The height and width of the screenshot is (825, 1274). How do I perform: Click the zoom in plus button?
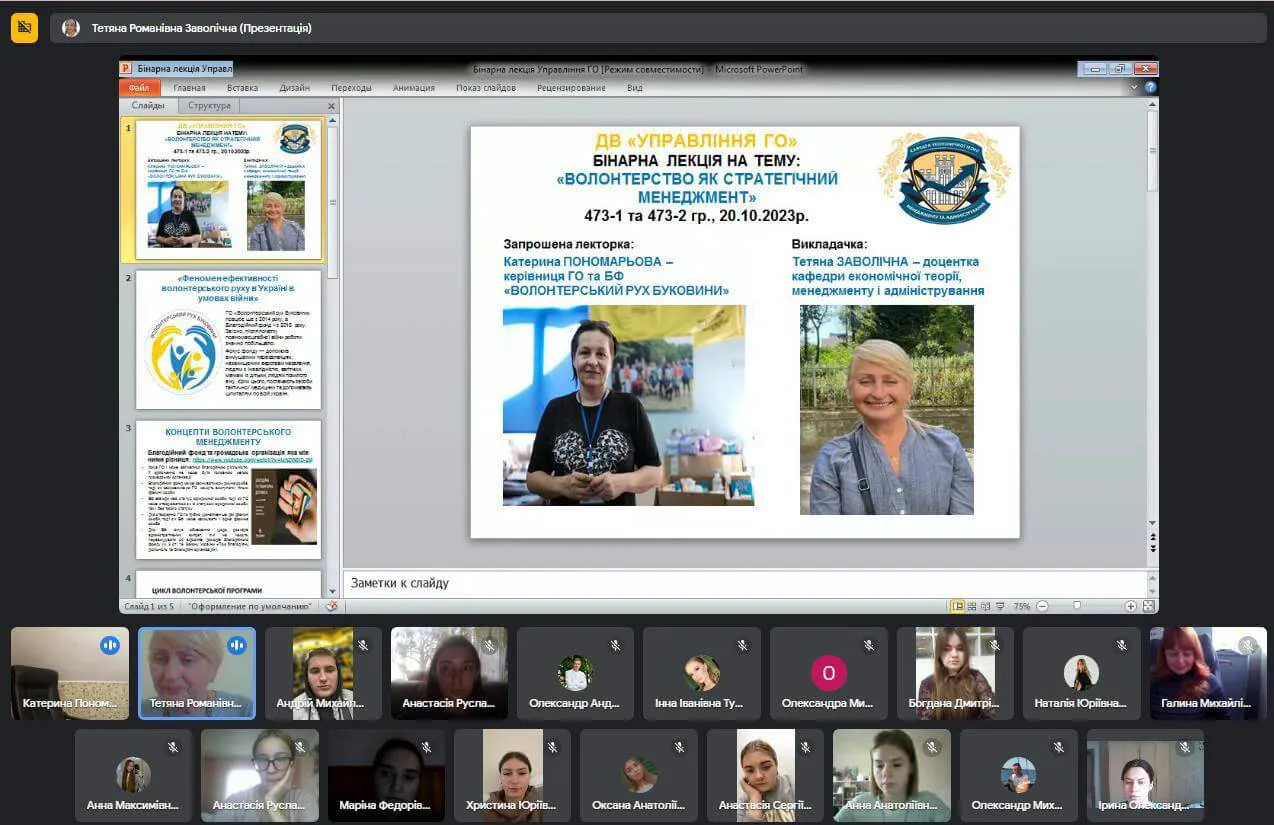[1131, 606]
